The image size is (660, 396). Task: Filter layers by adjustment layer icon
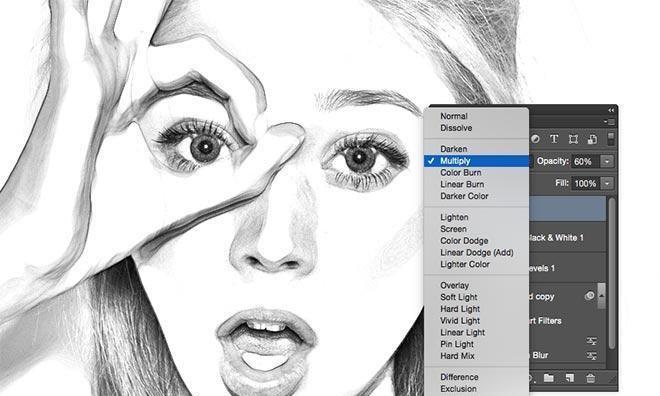pos(535,139)
